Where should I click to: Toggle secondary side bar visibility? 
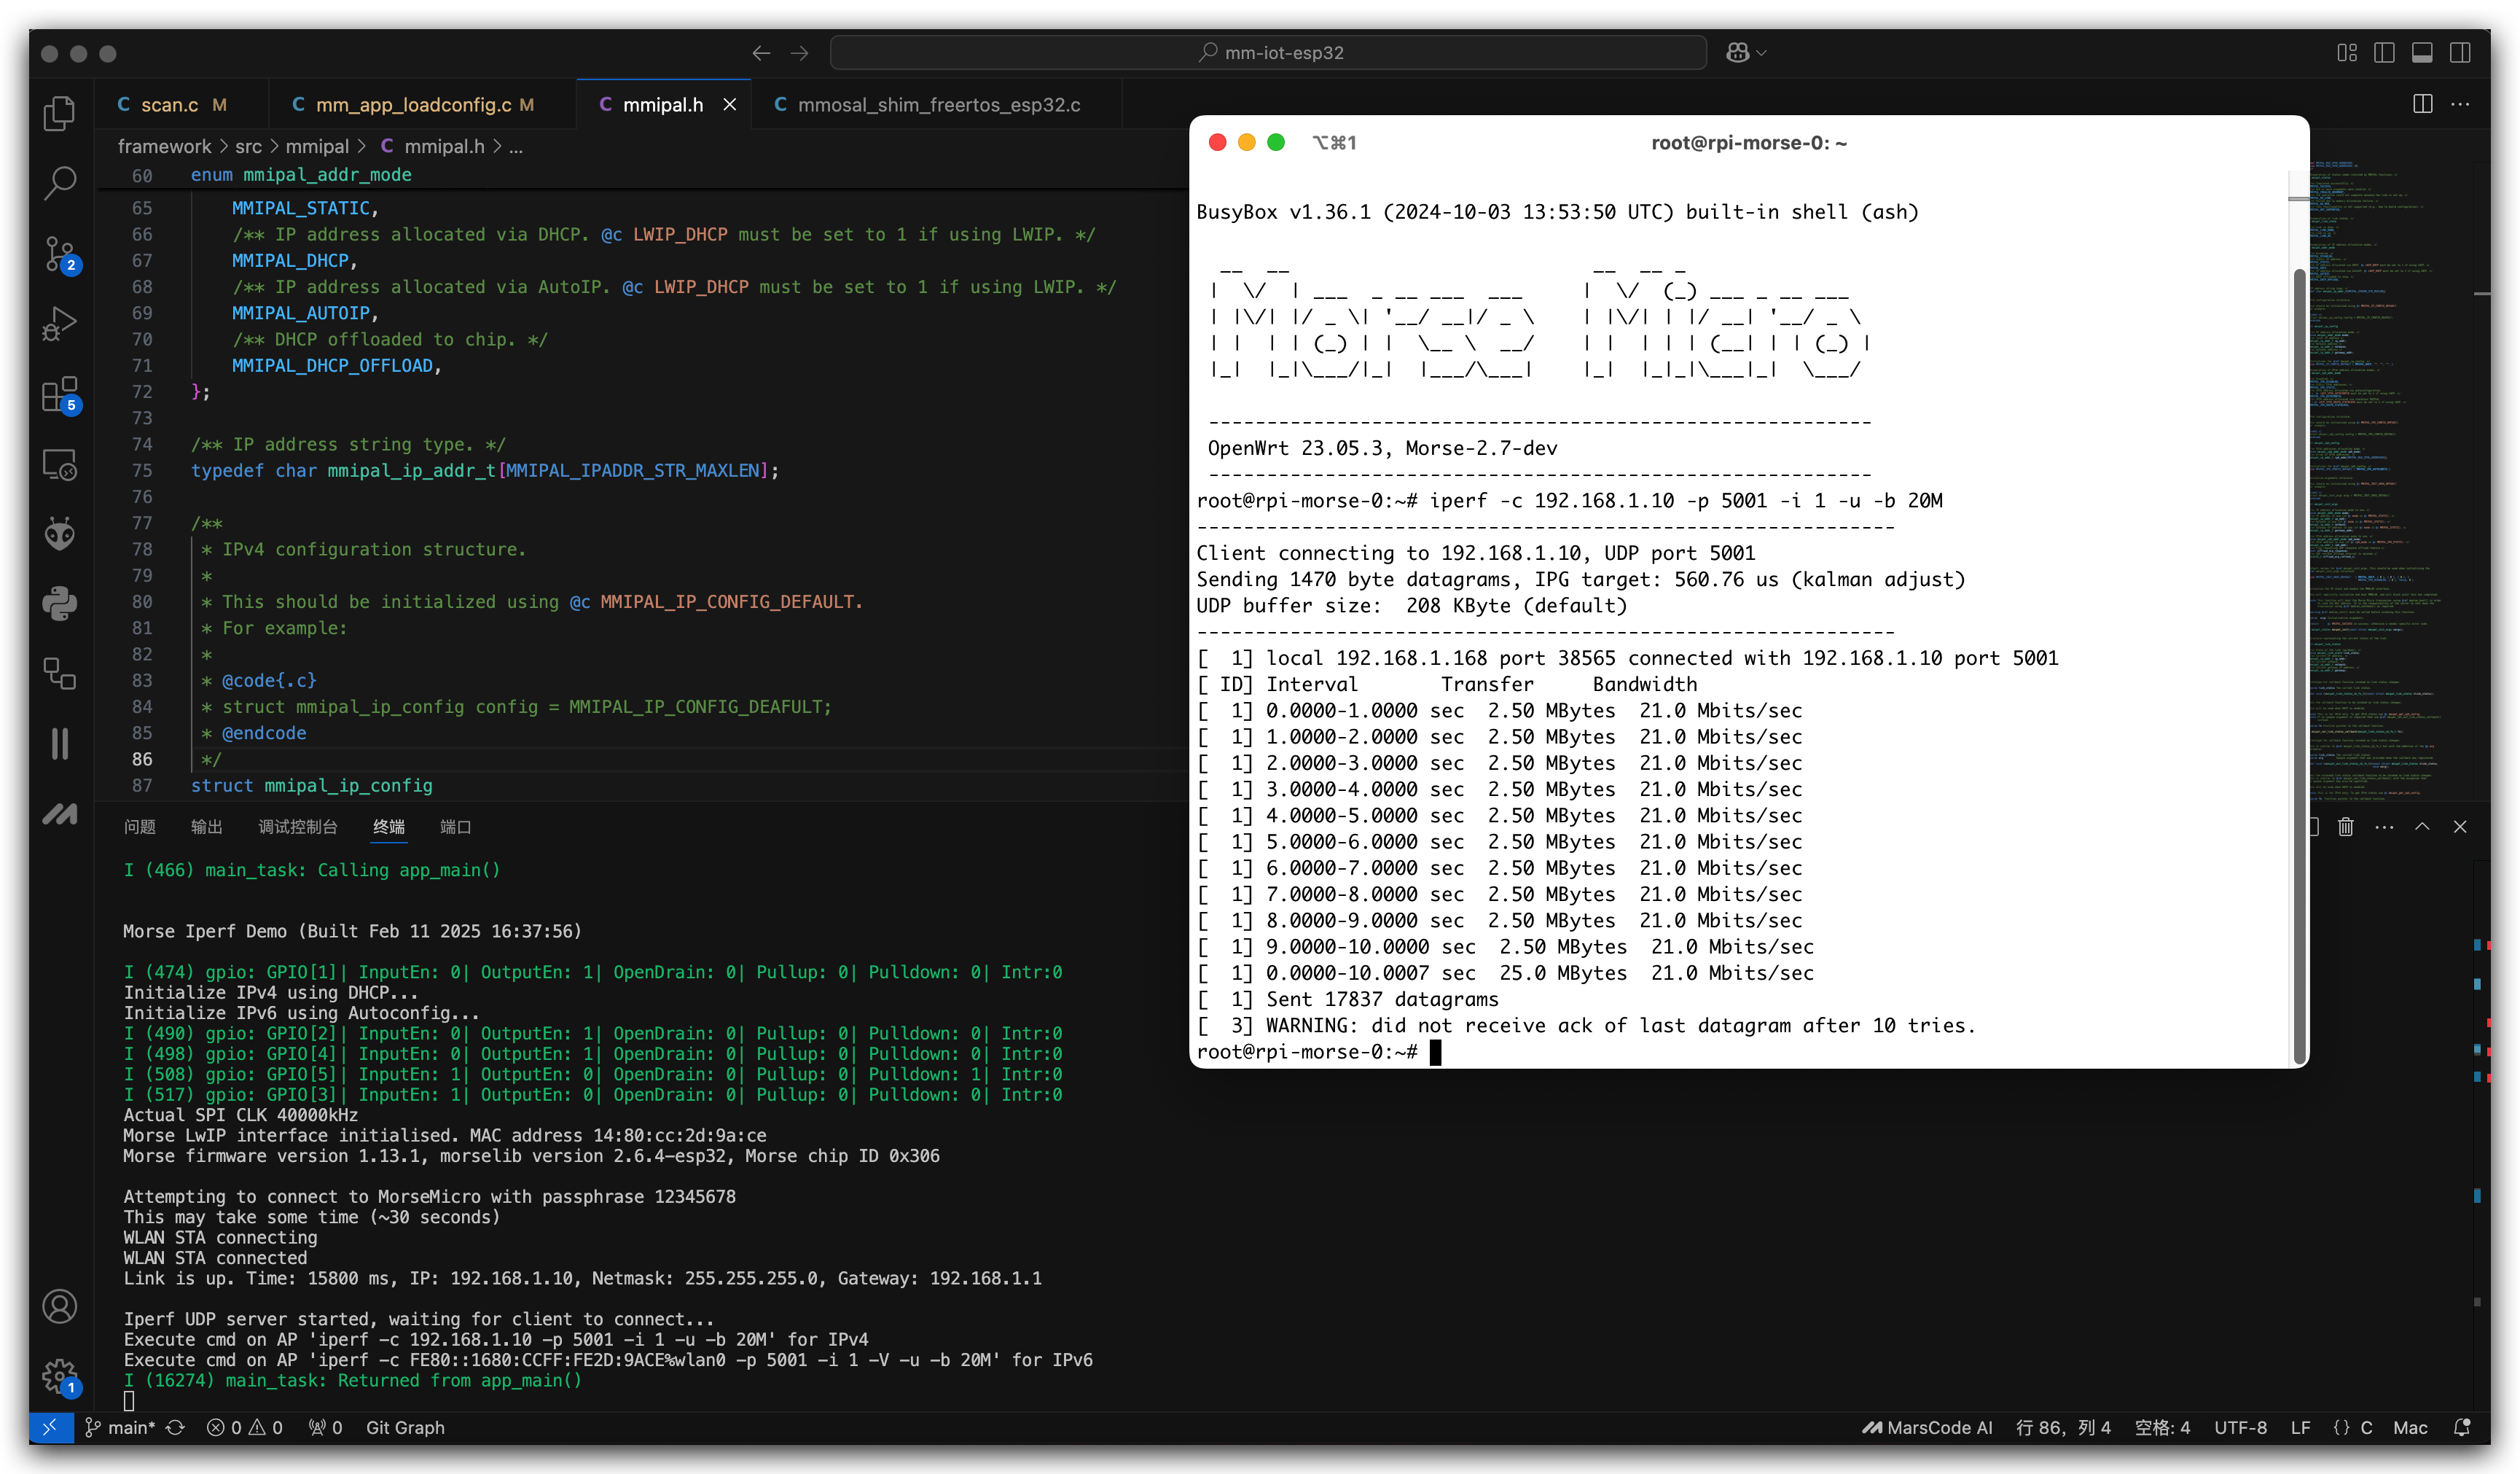[x=2460, y=53]
